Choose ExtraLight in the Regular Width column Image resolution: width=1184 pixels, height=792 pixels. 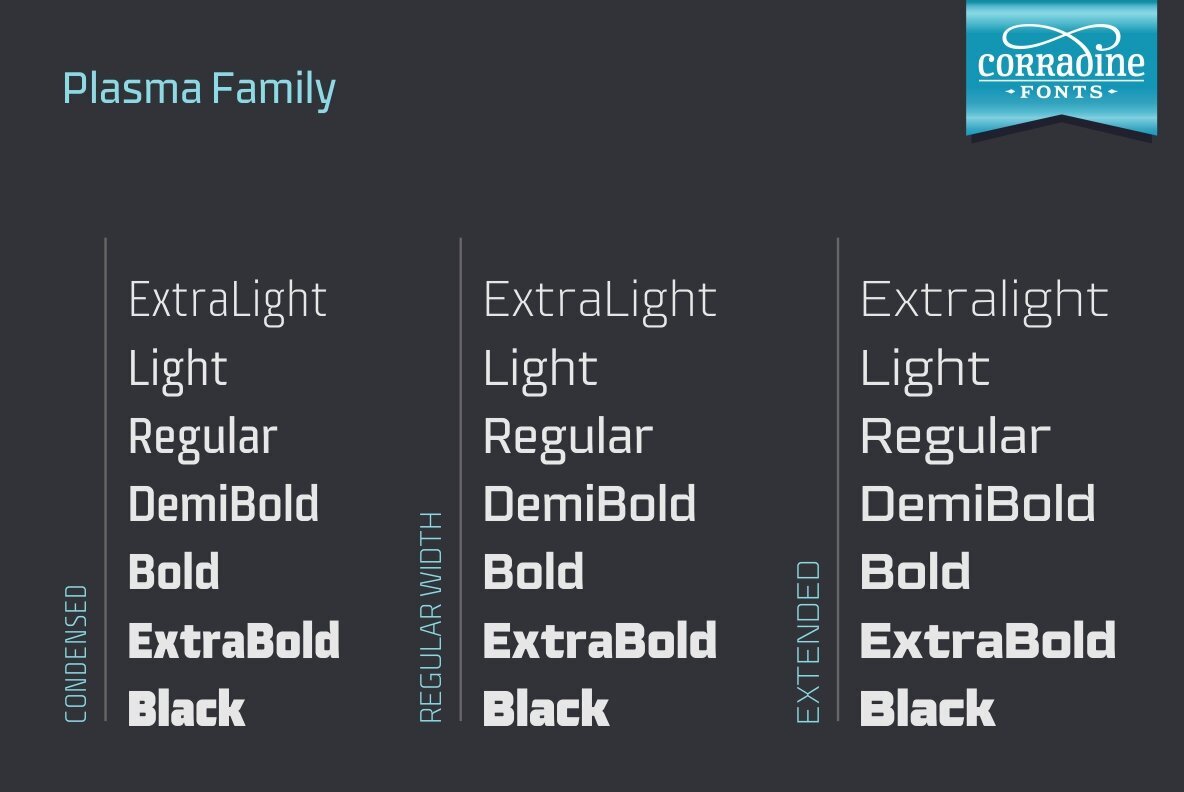click(x=600, y=300)
